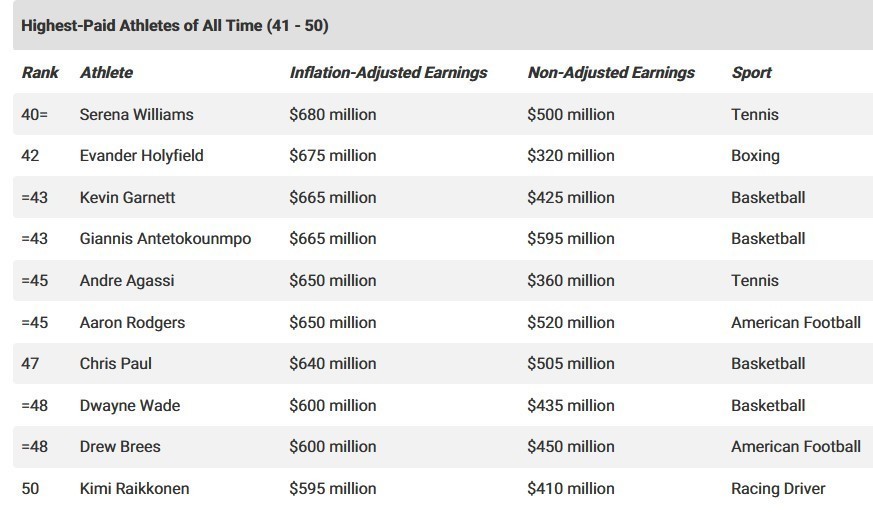
Task: Click the Rank column header
Action: 40,72
